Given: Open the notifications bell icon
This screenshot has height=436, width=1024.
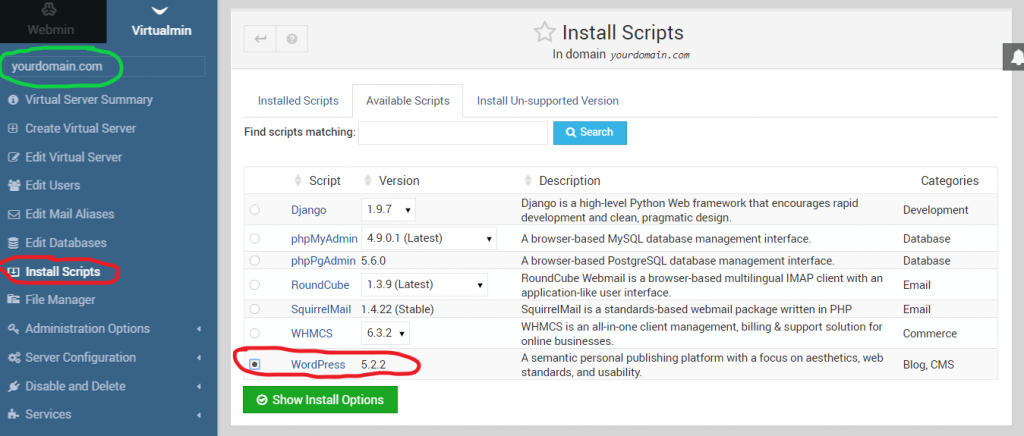Looking at the screenshot, I should click(x=1016, y=57).
